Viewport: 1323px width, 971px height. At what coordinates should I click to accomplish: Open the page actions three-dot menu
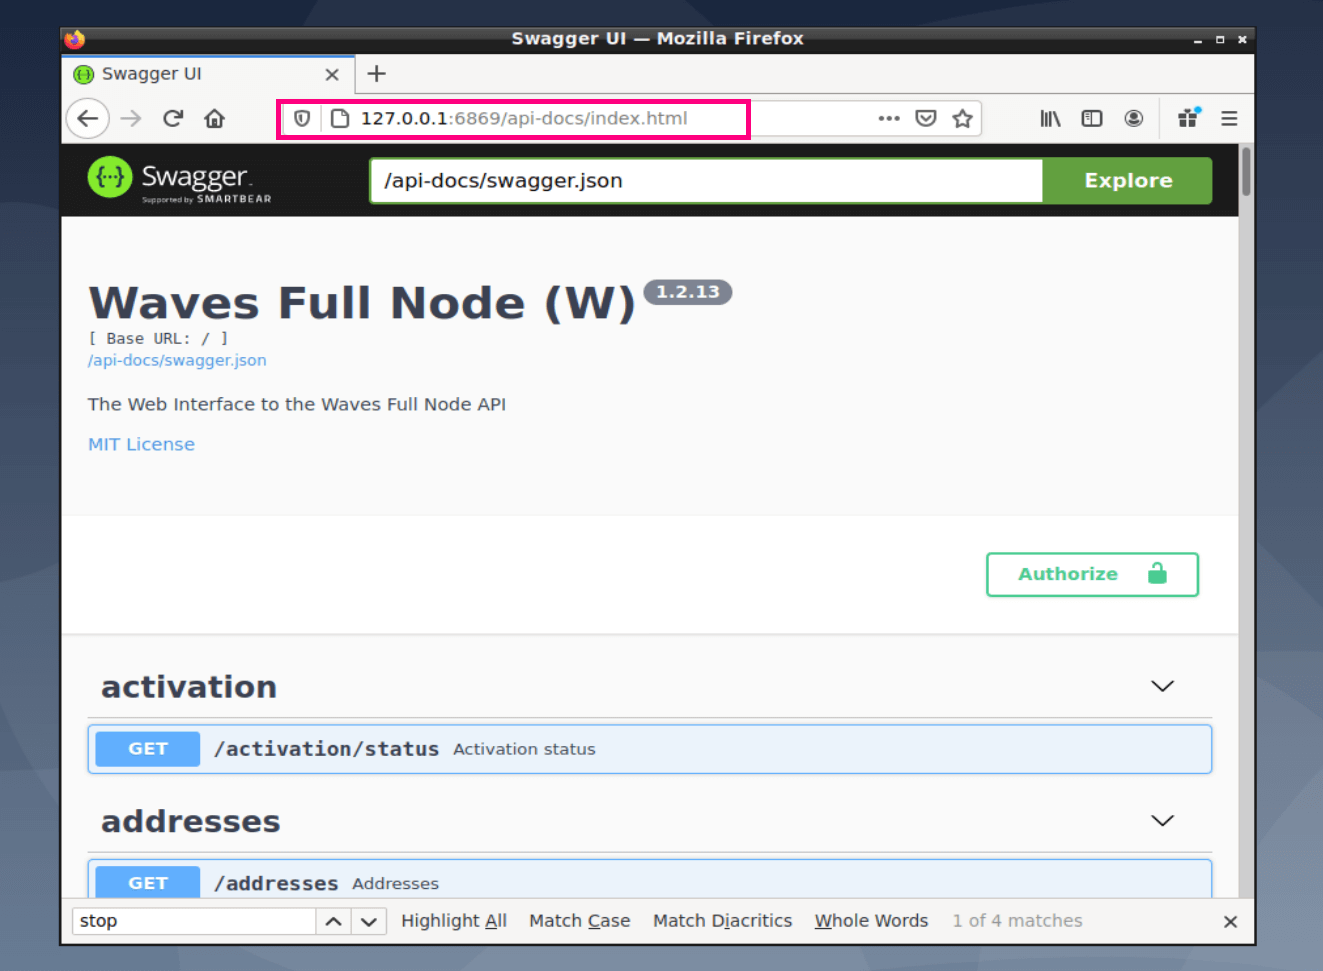(889, 118)
